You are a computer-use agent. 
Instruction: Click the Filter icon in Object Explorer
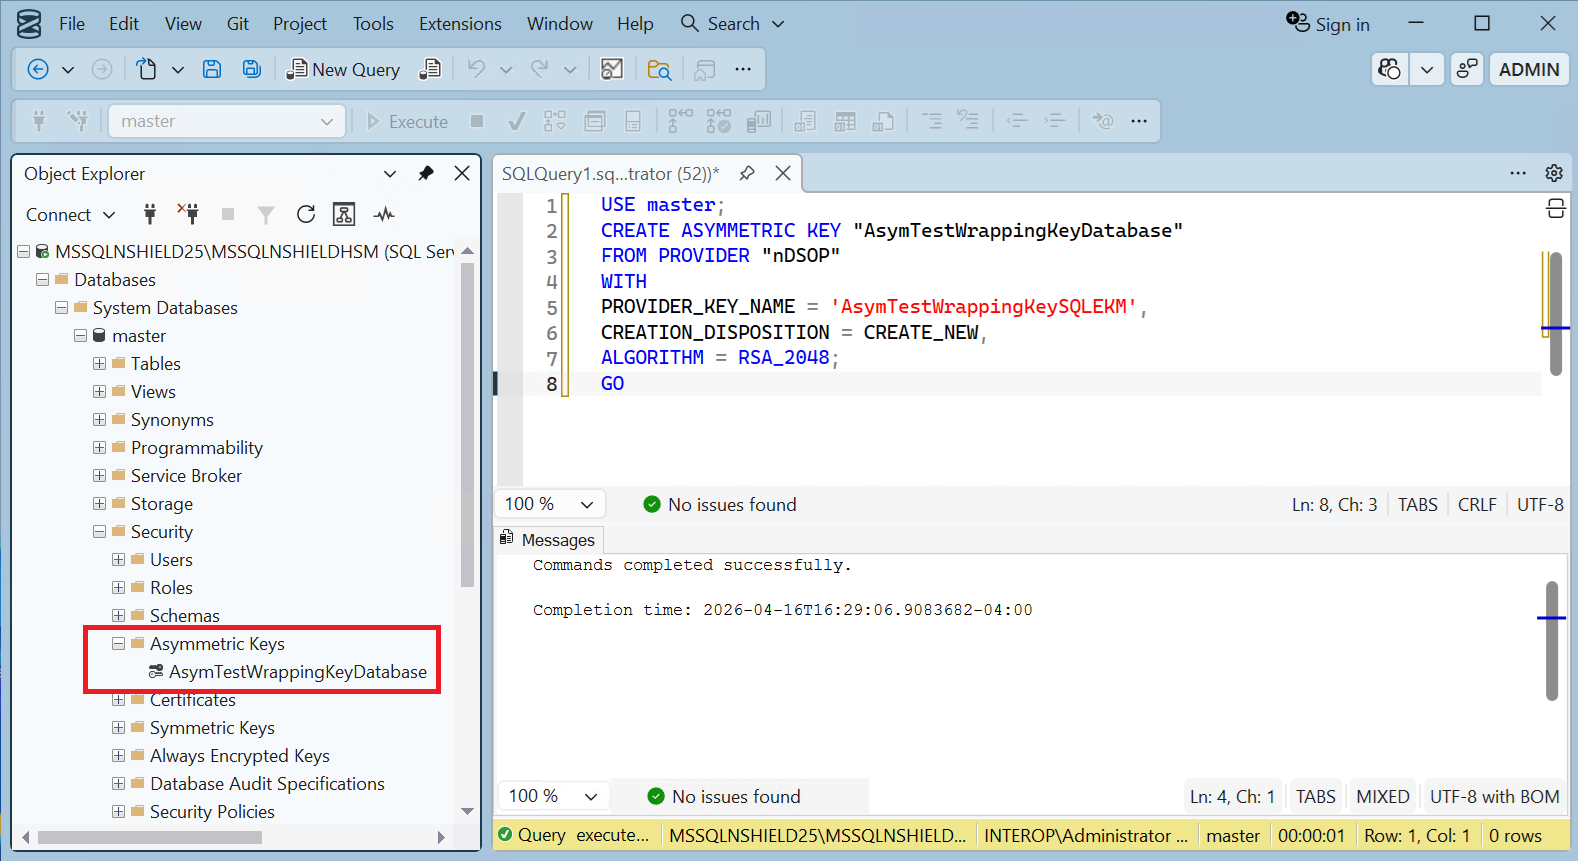pos(266,214)
